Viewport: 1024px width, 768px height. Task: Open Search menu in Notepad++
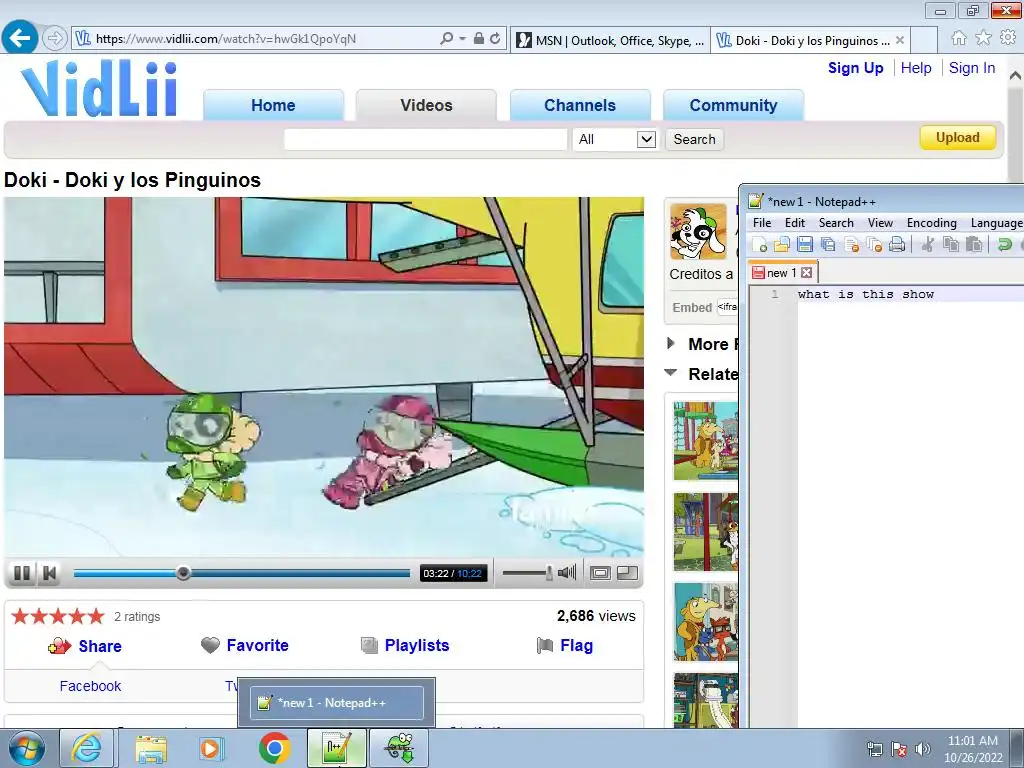point(836,223)
